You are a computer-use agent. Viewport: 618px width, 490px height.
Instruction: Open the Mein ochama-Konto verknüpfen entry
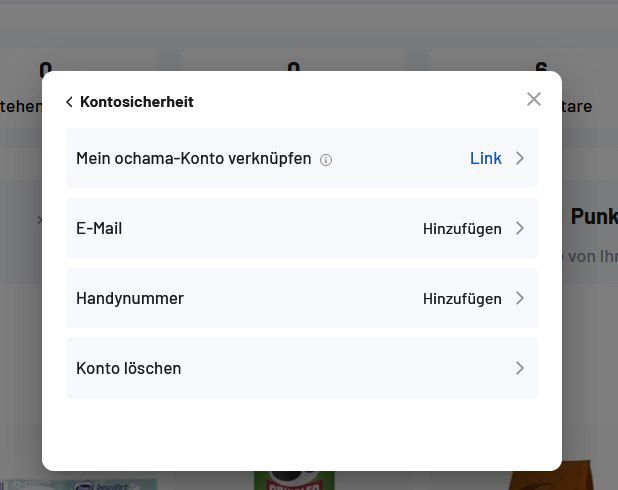[x=193, y=158]
